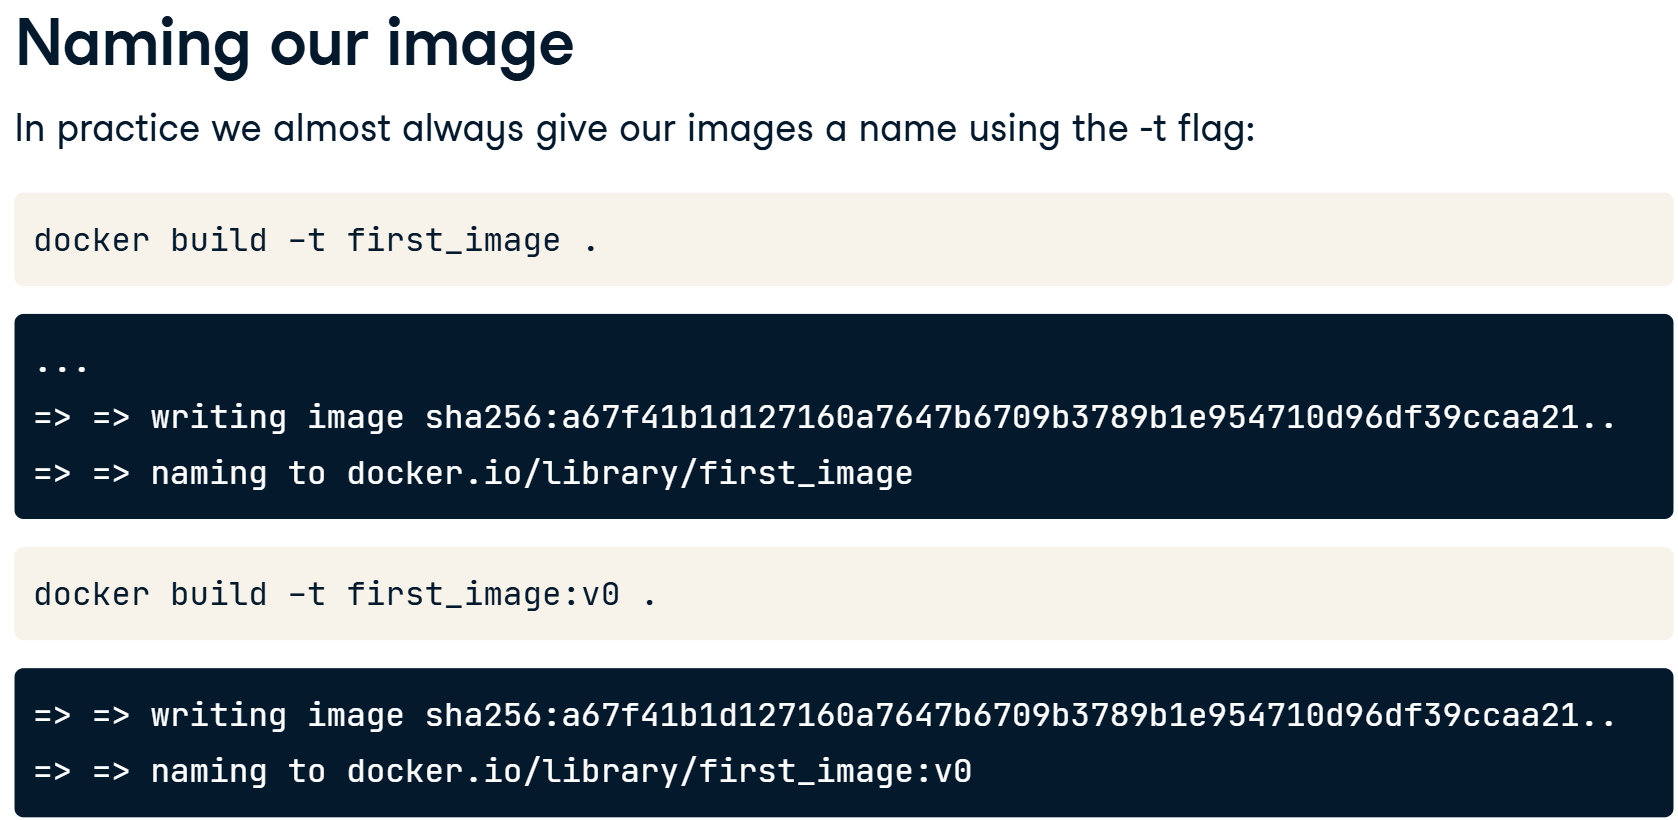Click "build" in the second docker command

tap(219, 595)
